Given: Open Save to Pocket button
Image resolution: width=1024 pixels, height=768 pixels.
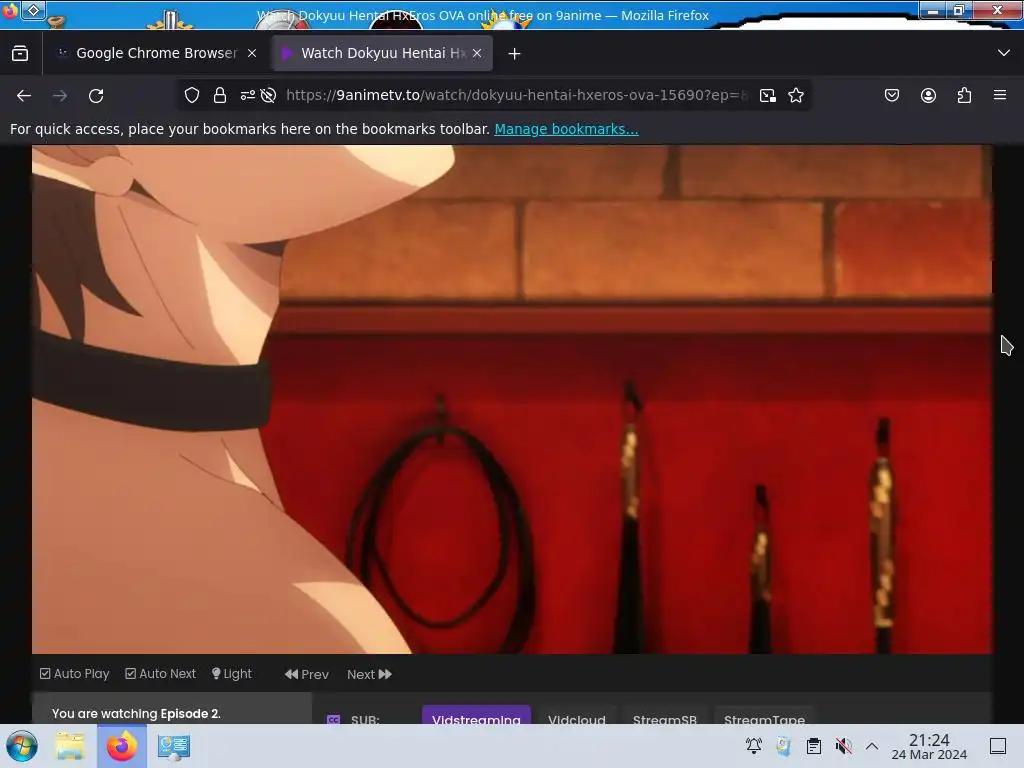Looking at the screenshot, I should coord(892,95).
